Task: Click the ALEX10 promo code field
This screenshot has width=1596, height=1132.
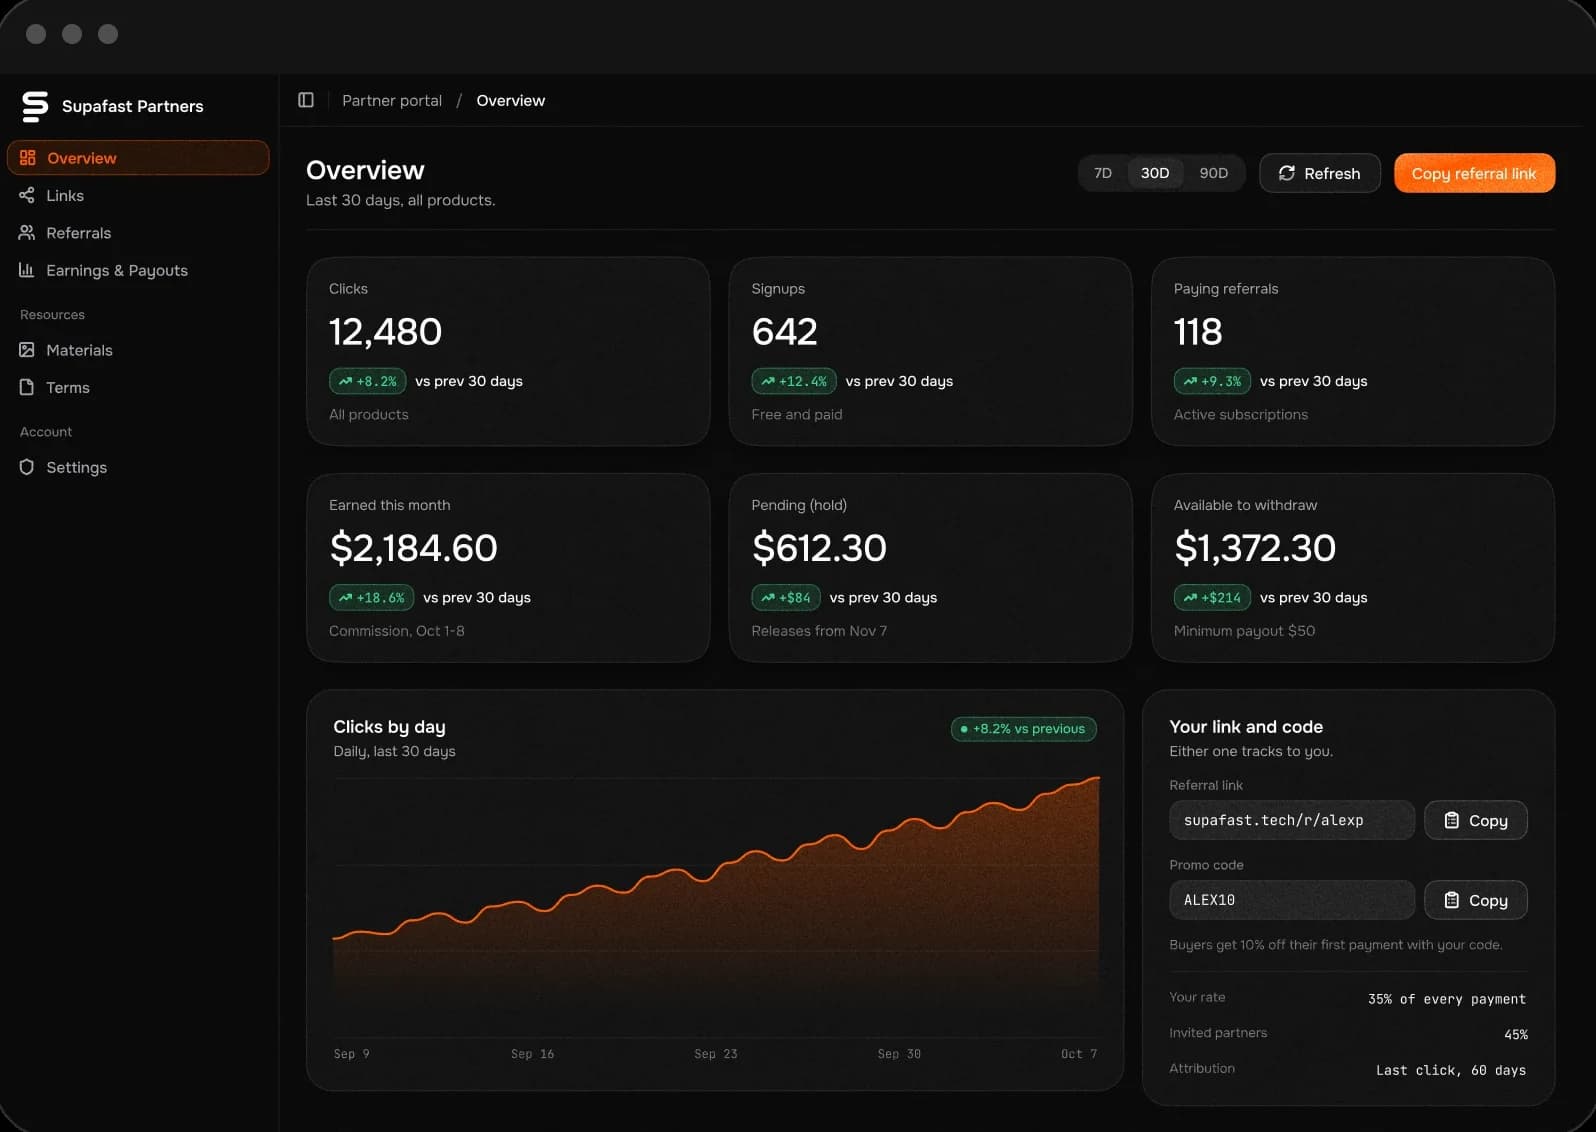Action: pos(1292,900)
